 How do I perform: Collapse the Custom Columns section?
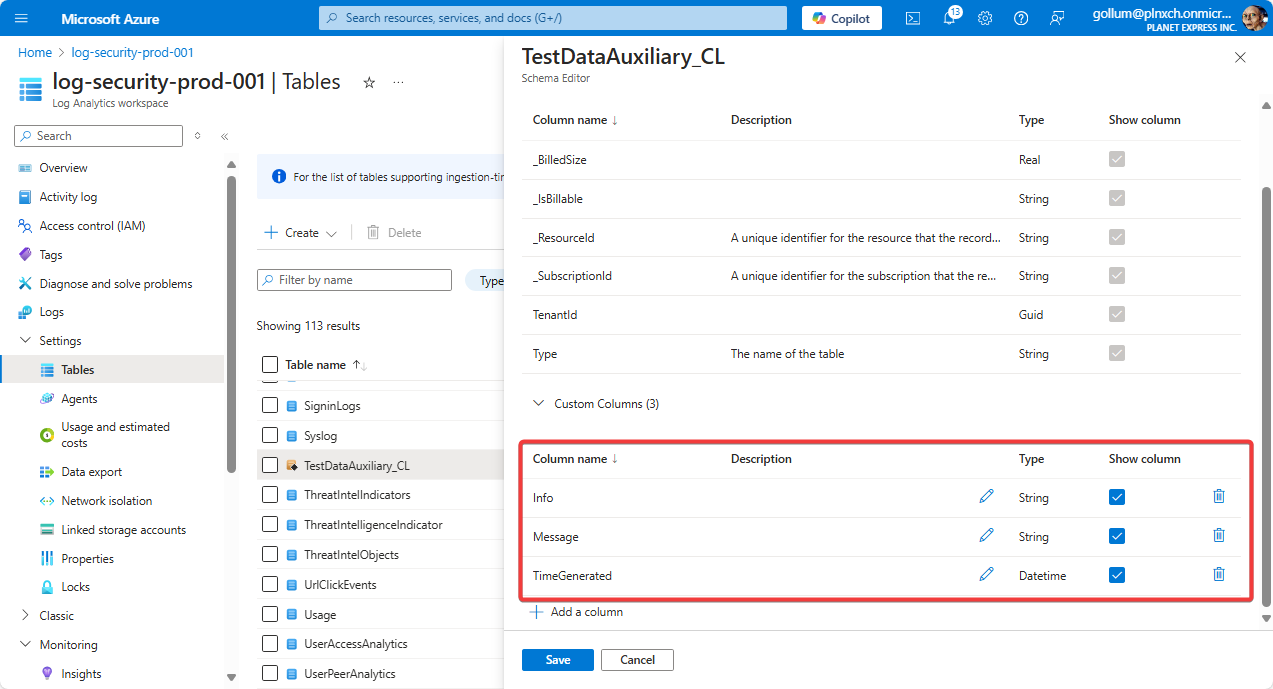(538, 403)
